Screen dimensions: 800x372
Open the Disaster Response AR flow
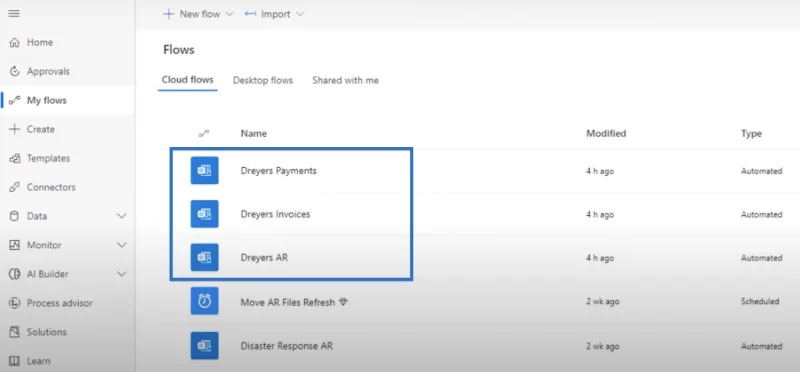287,346
